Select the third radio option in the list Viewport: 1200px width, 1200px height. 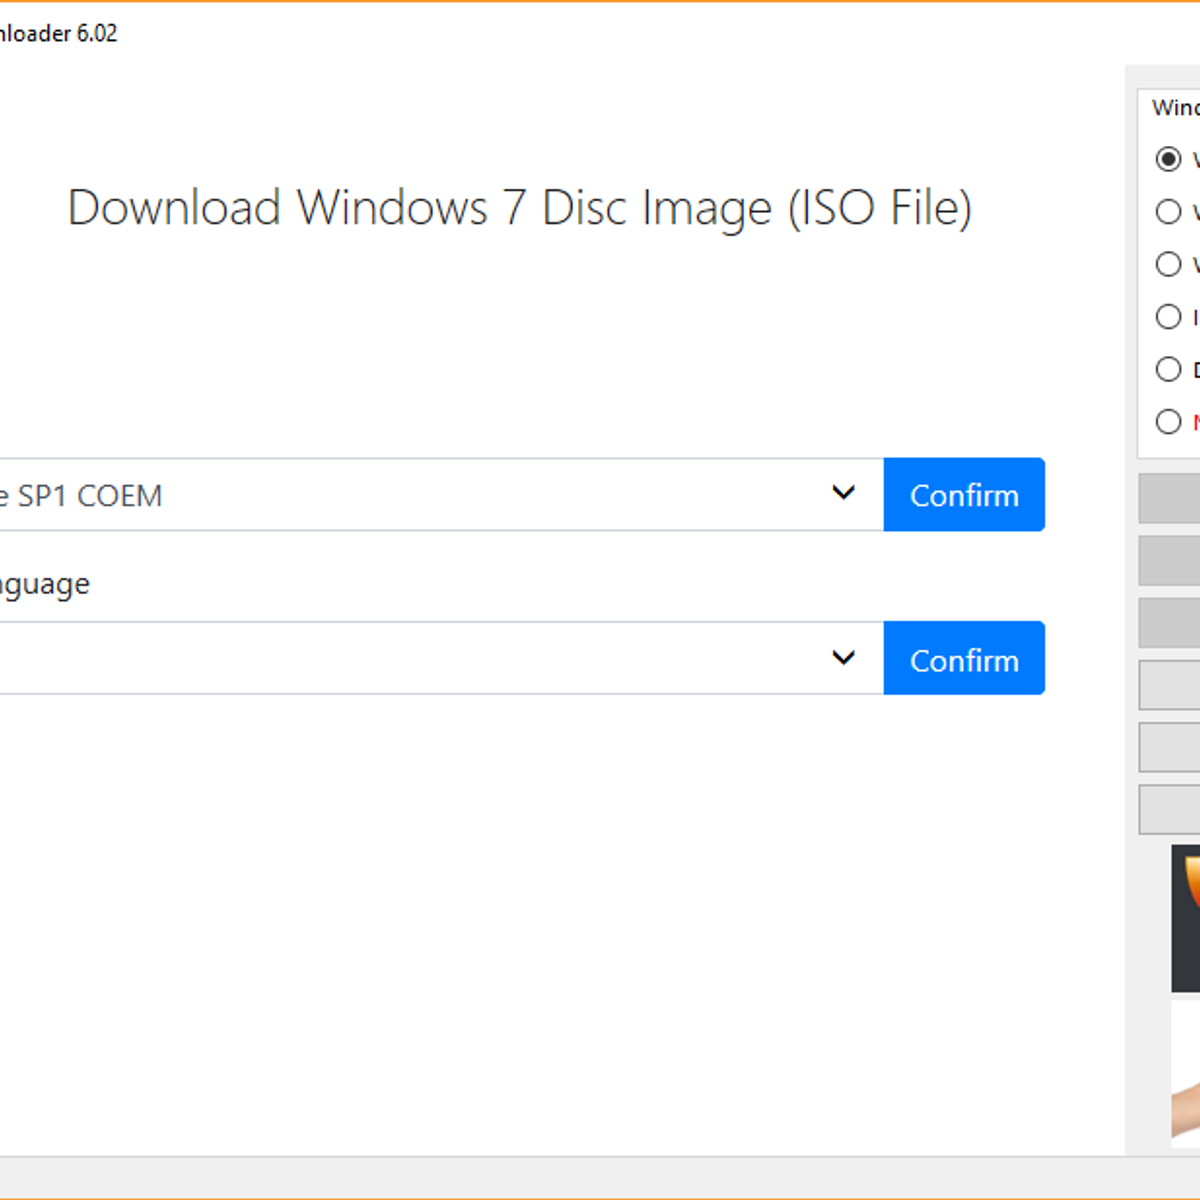pyautogui.click(x=1168, y=265)
